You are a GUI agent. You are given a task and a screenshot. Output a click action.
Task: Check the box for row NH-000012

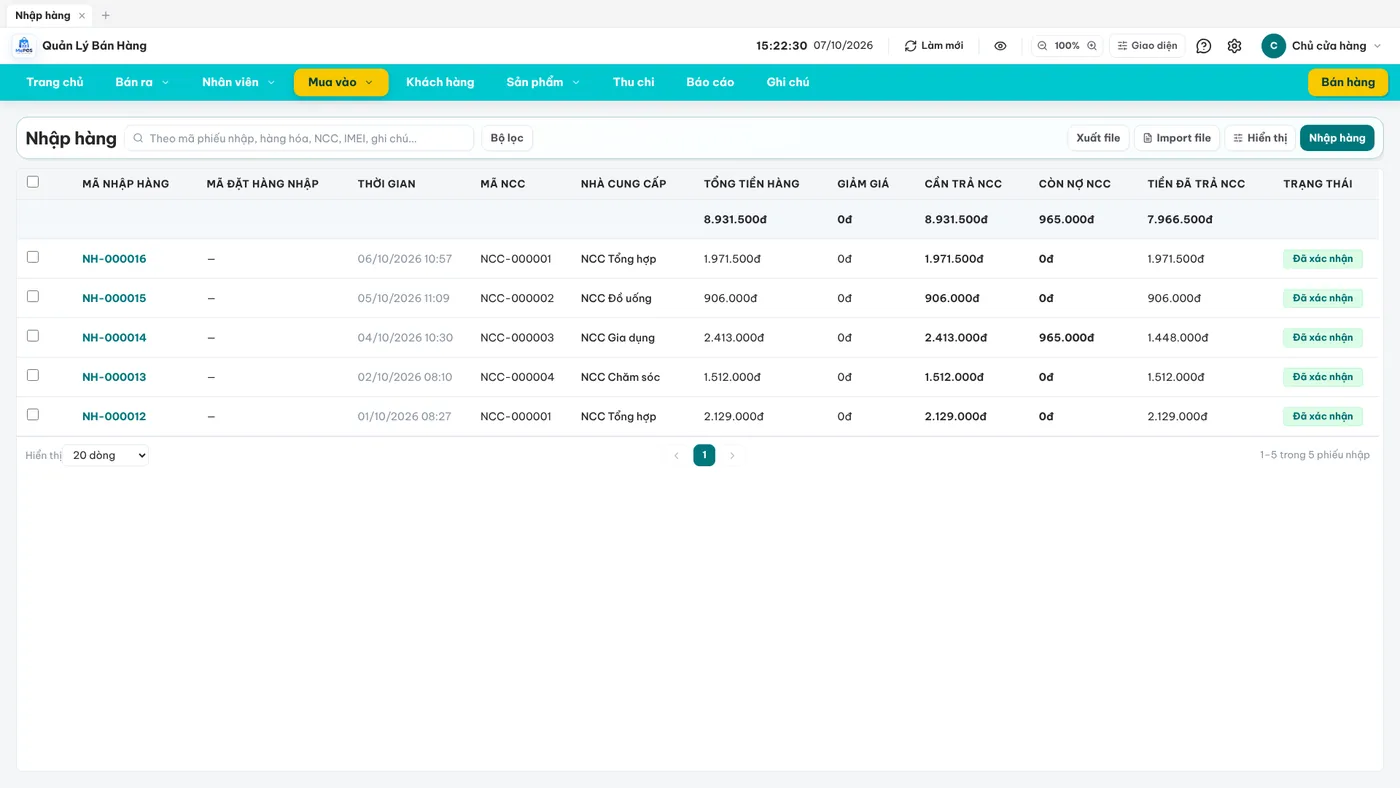[33, 414]
